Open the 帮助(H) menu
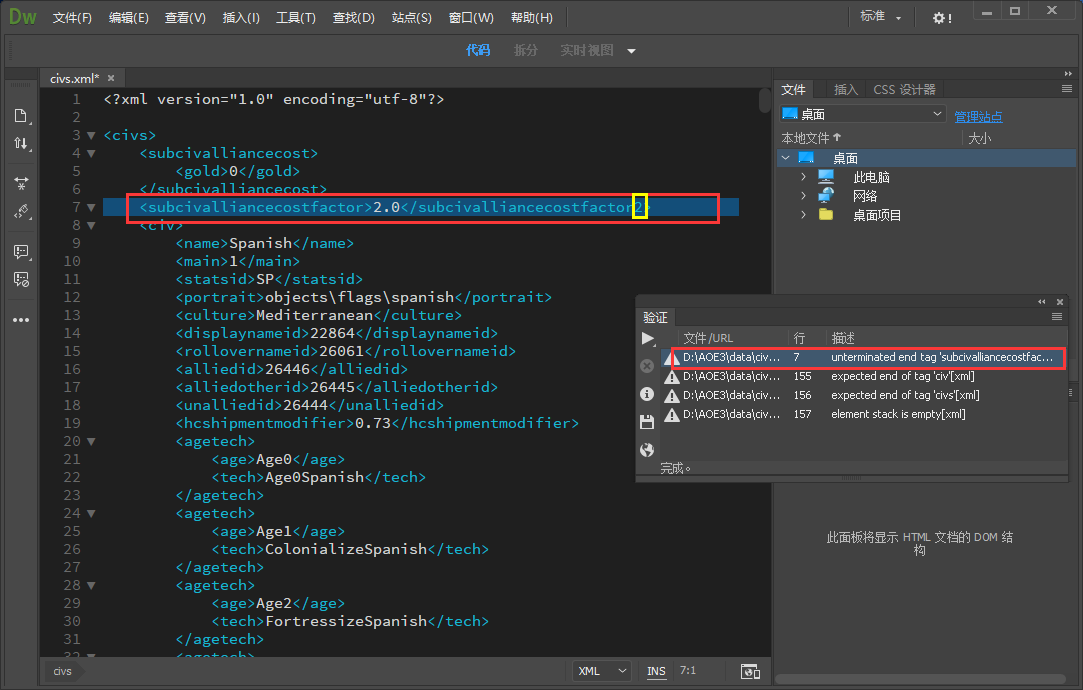The height and width of the screenshot is (690, 1083). coord(532,18)
